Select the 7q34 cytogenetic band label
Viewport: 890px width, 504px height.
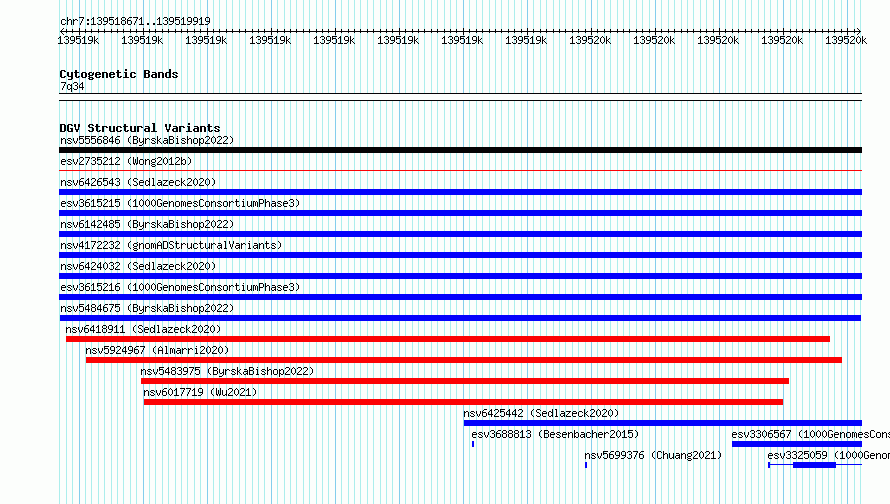click(72, 86)
